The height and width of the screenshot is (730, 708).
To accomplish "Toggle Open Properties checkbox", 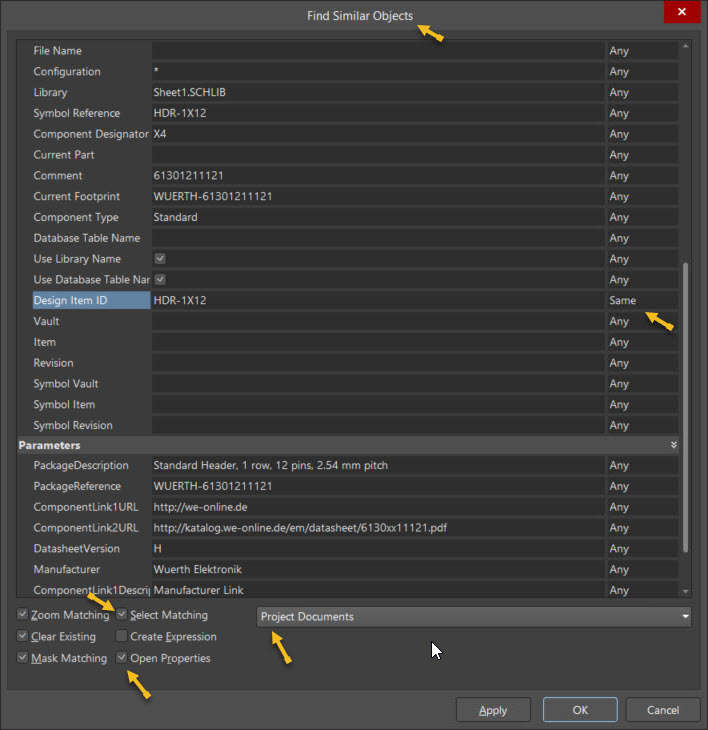I will pyautogui.click(x=121, y=657).
